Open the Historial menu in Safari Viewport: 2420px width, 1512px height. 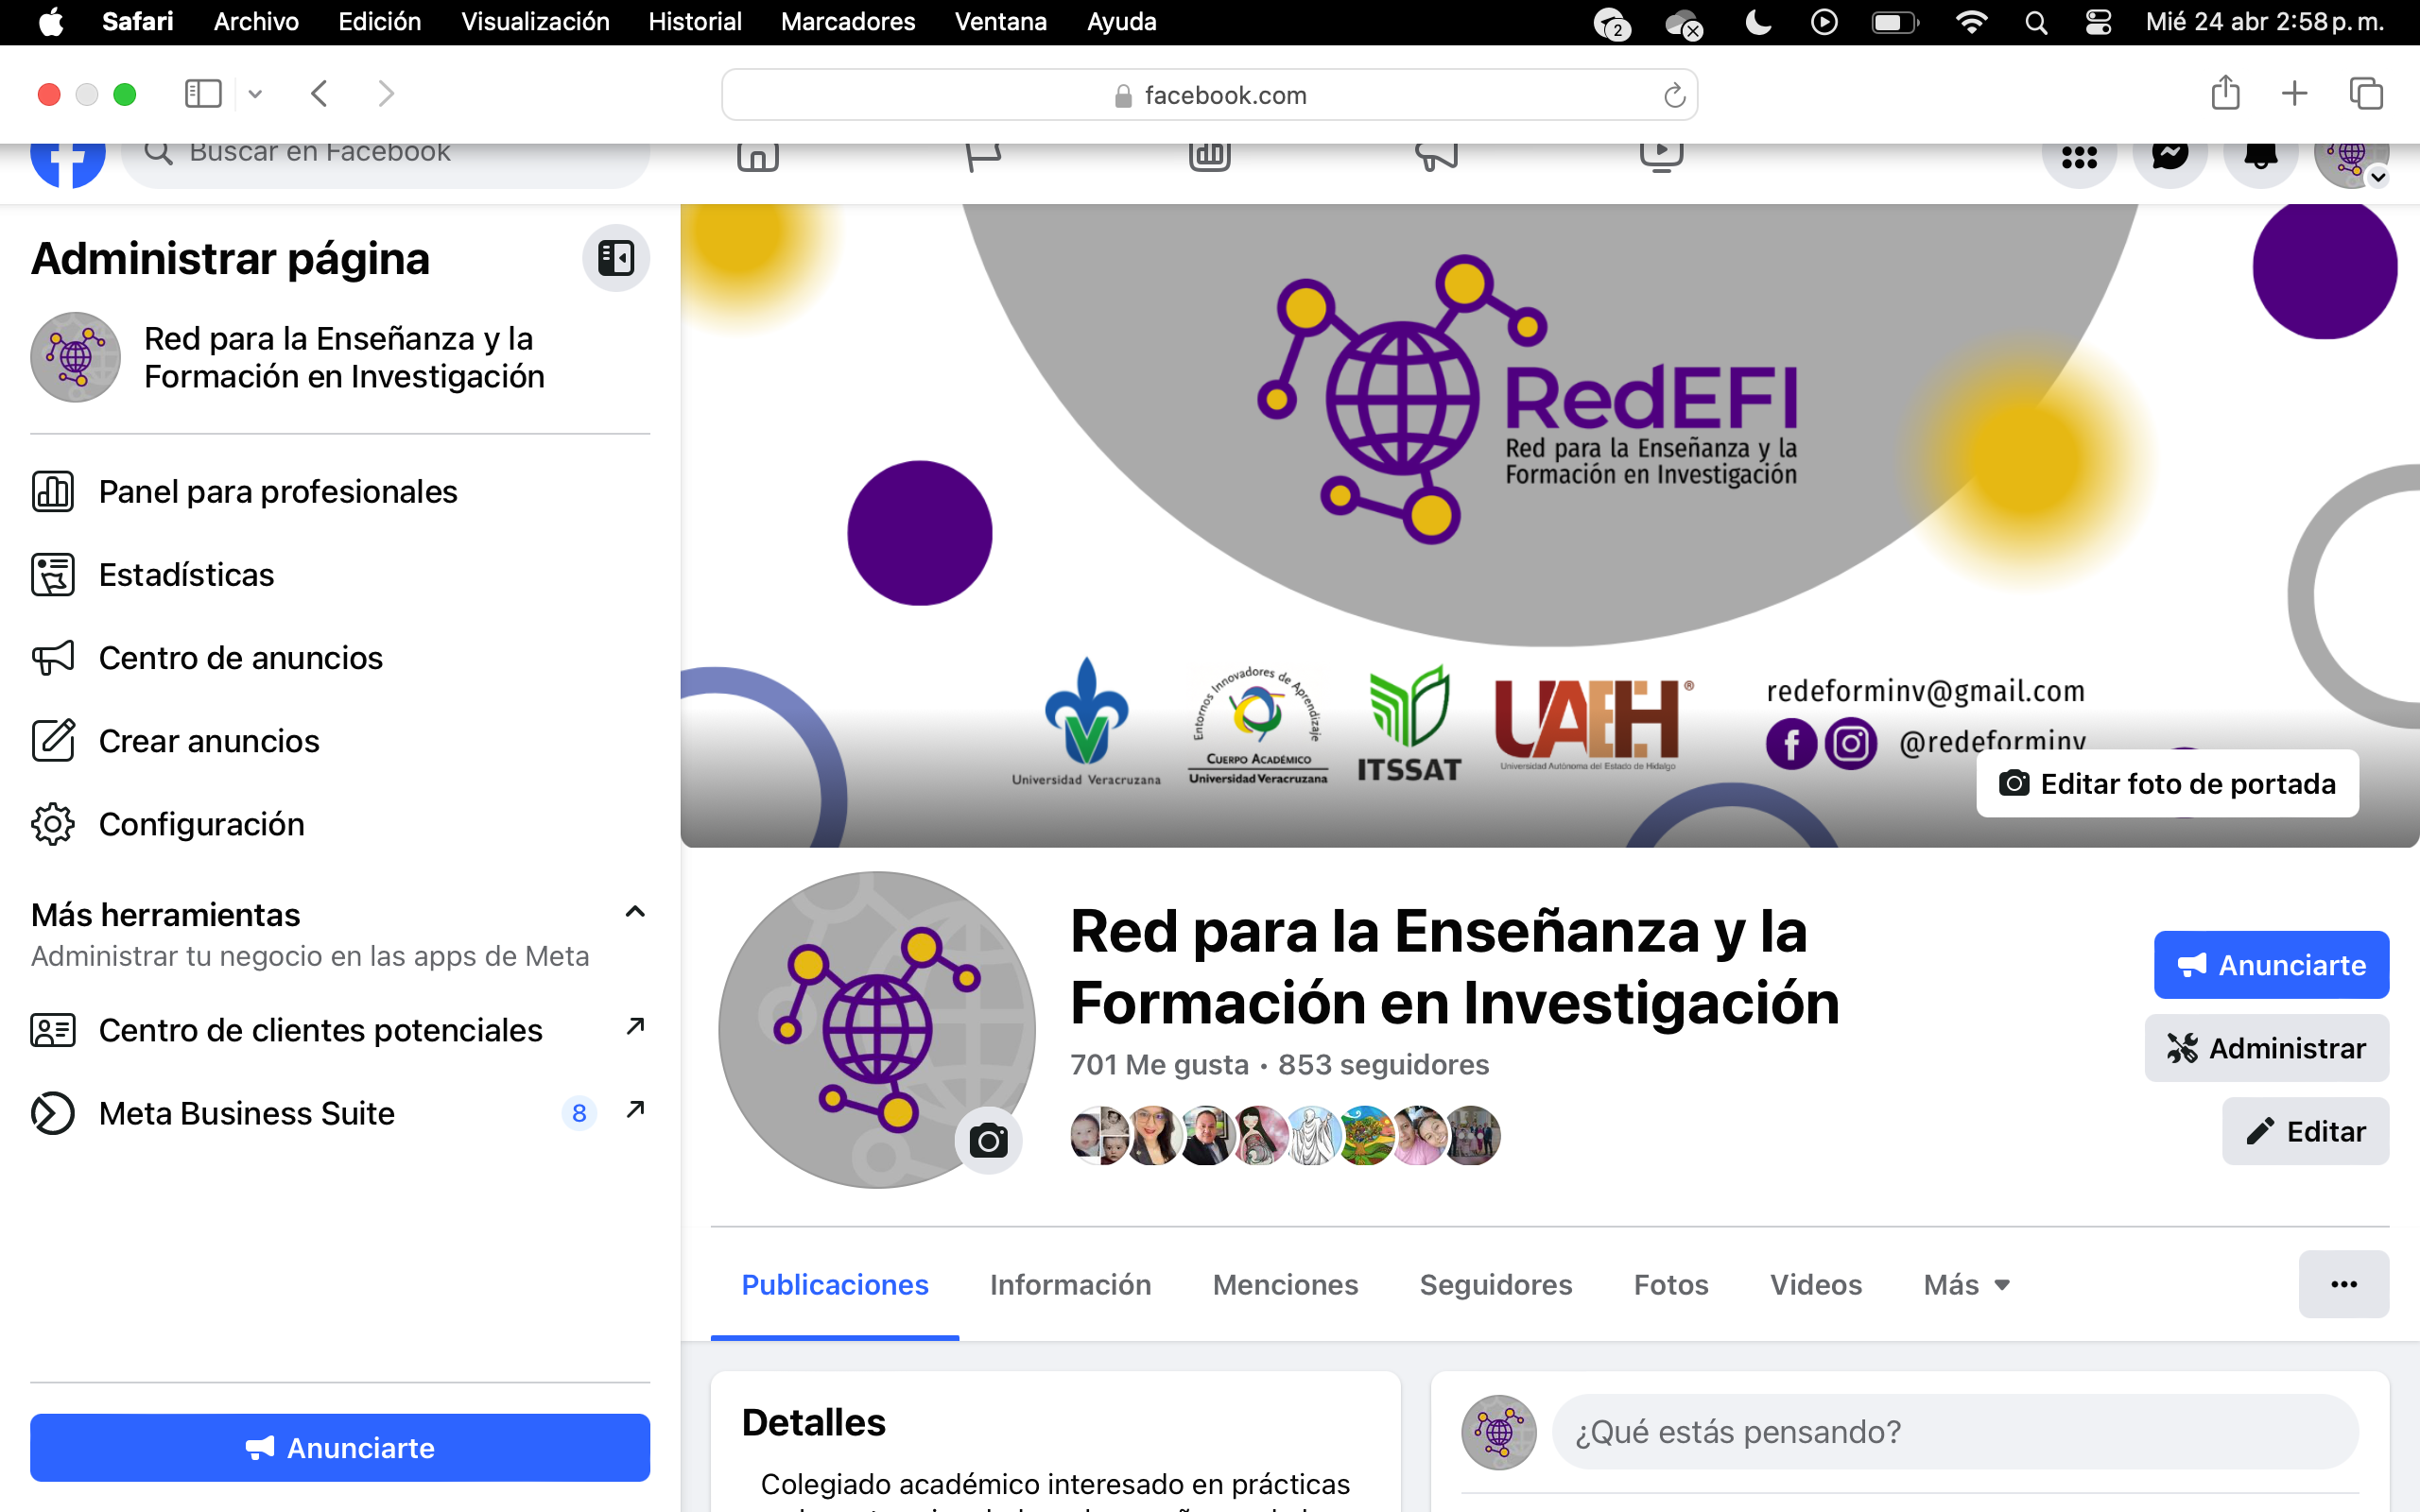694,22
